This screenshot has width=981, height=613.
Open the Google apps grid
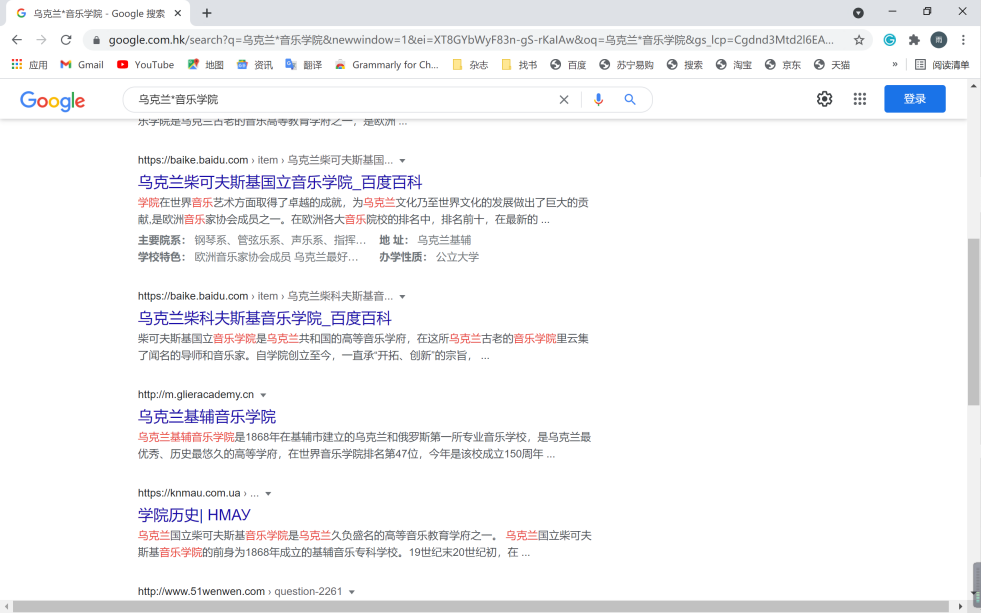coord(860,99)
